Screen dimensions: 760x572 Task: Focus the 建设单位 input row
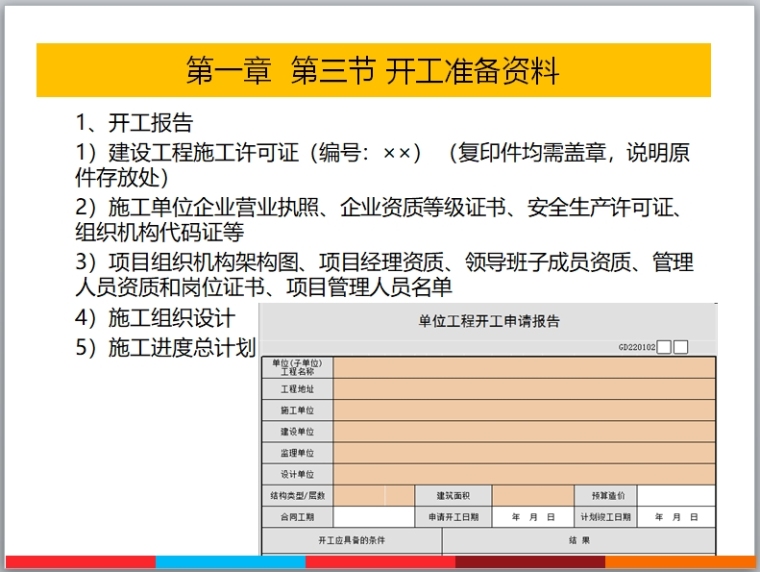coord(524,431)
